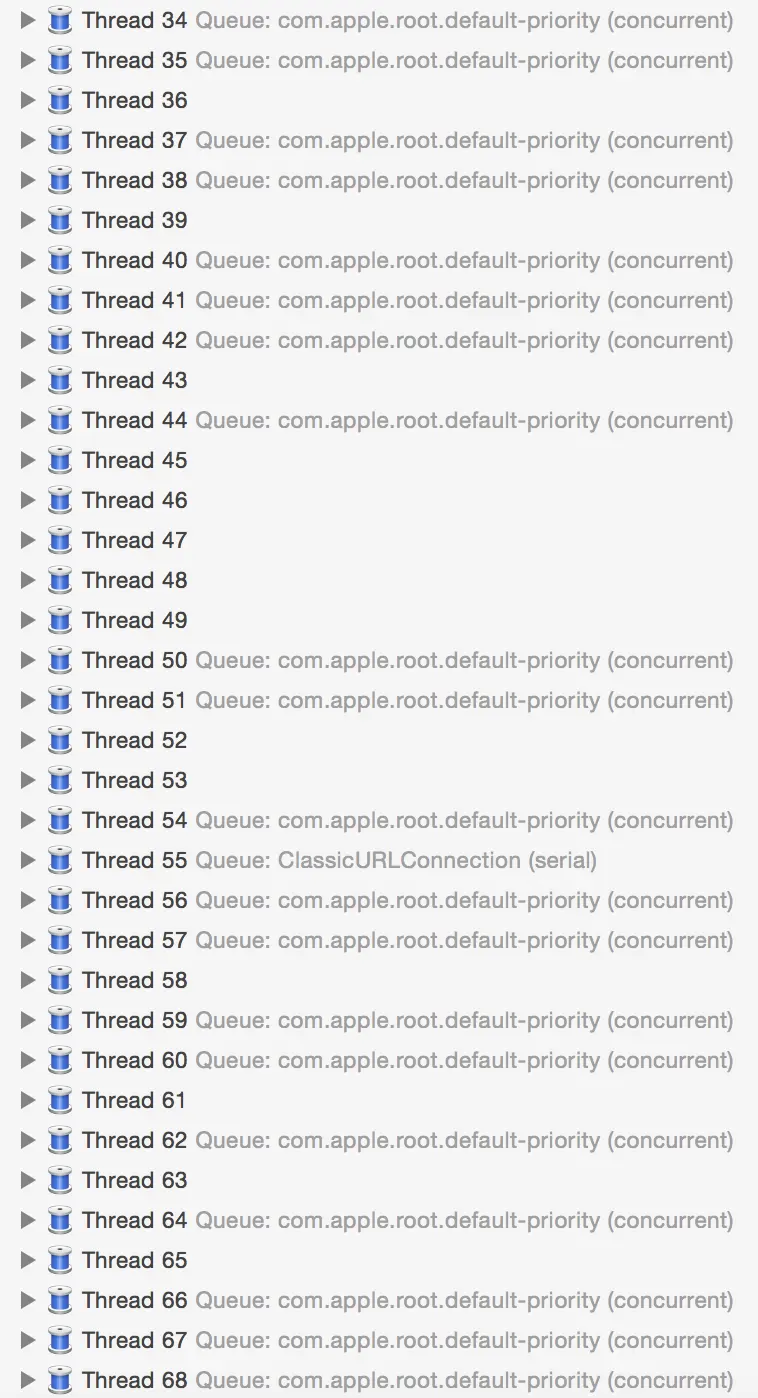Viewport: 758px width, 1398px height.
Task: Click the default-priority queue label on Thread 38
Action: pos(455,180)
